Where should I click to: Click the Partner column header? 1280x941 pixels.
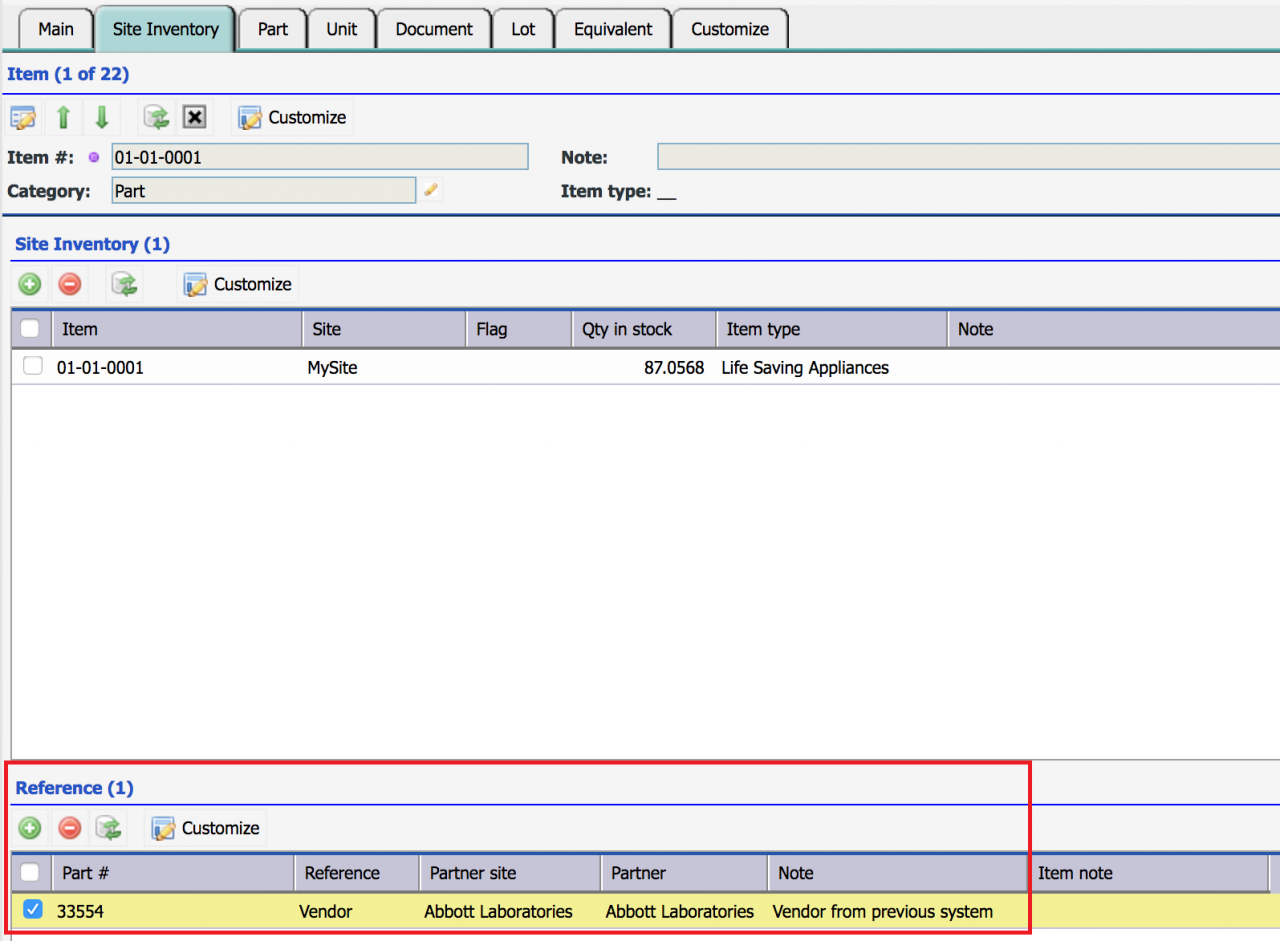(x=684, y=873)
